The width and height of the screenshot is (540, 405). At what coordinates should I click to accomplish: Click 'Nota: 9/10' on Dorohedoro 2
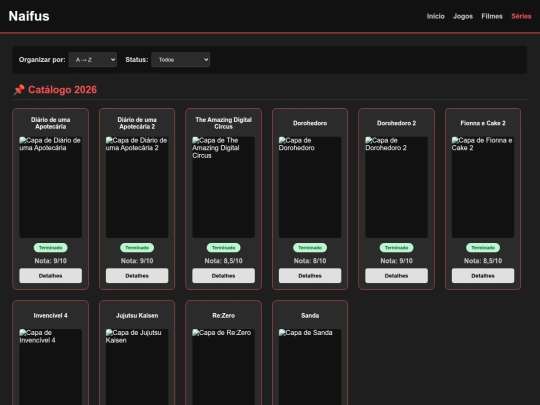point(396,261)
